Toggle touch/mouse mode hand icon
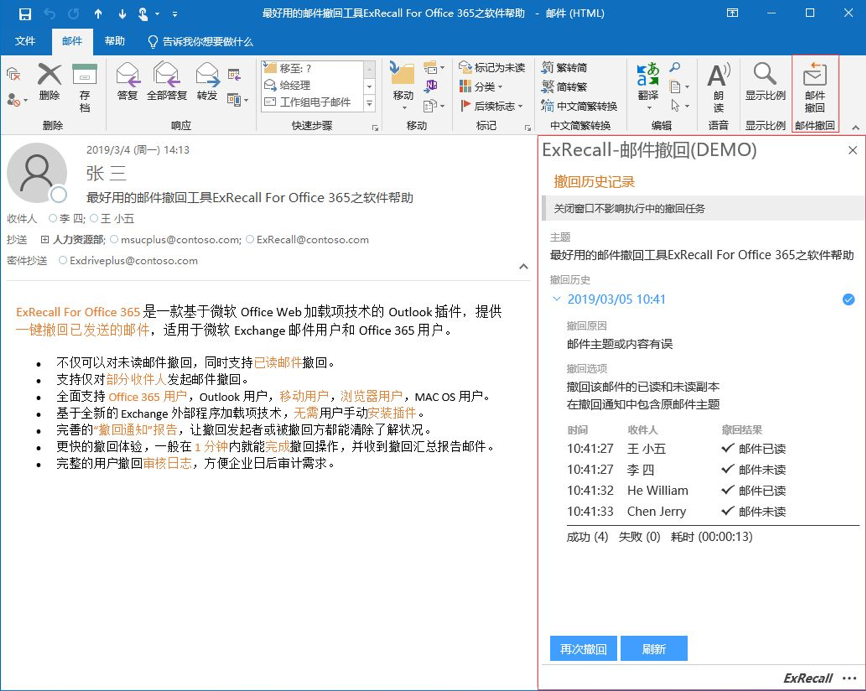The image size is (866, 691). 143,14
